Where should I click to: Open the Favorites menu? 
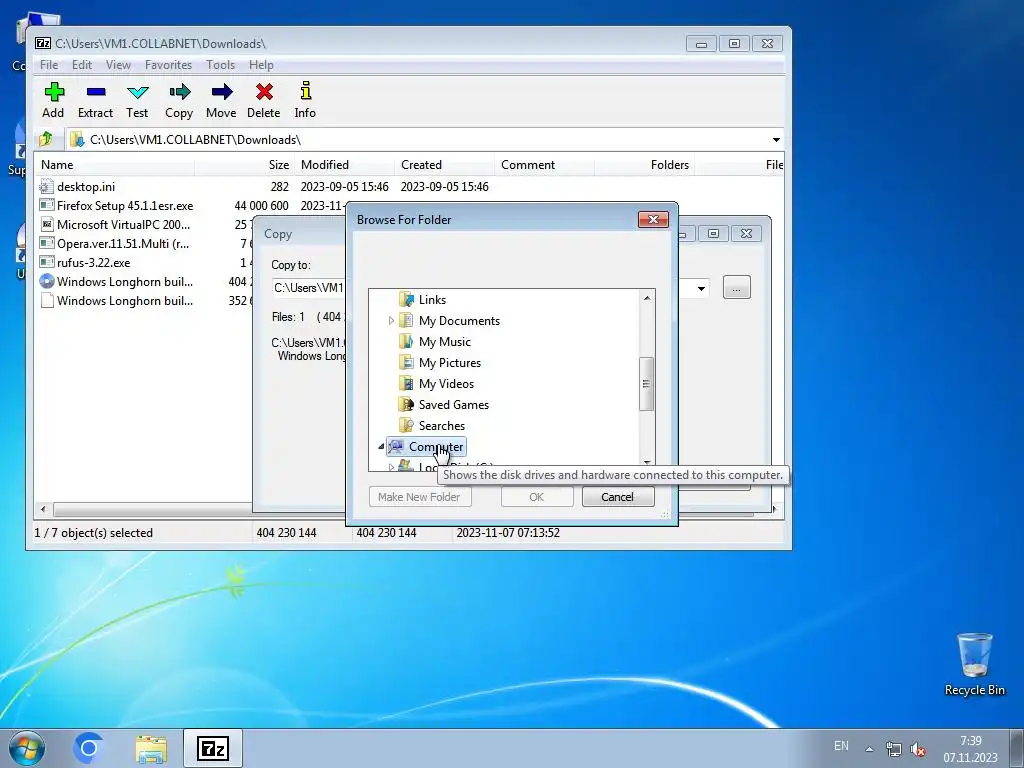(x=168, y=65)
